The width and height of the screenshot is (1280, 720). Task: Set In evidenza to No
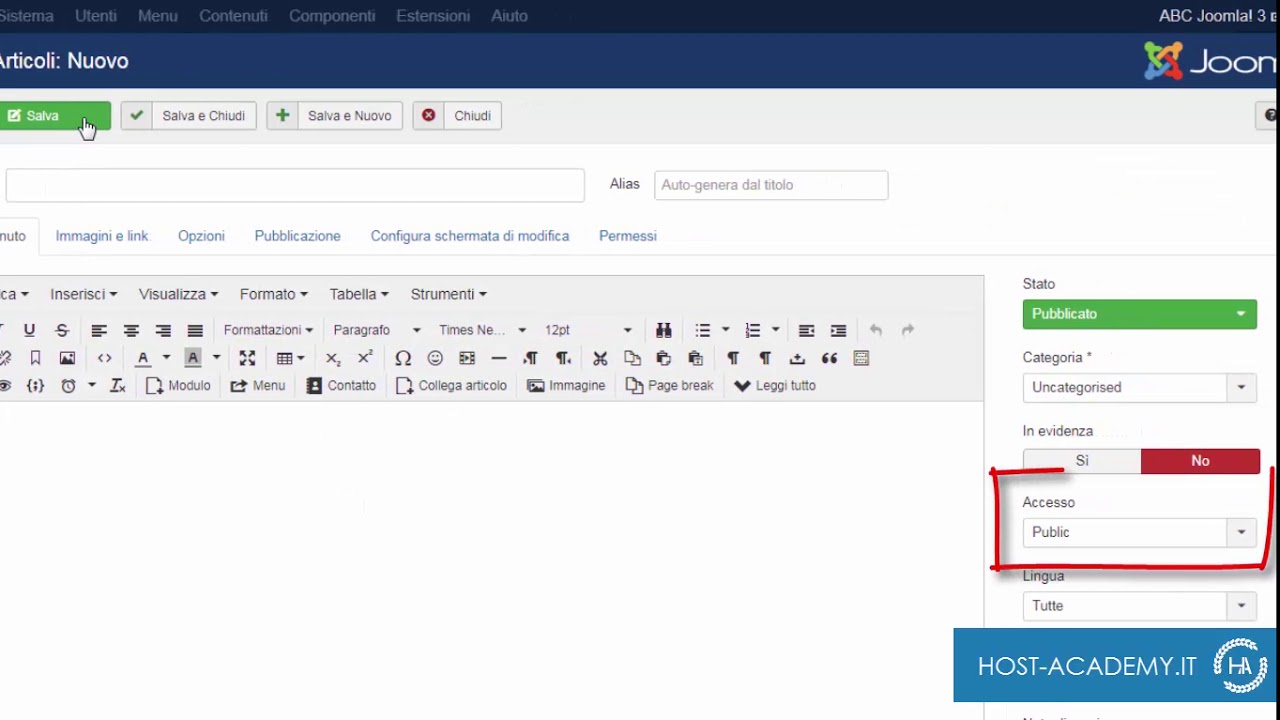pyautogui.click(x=1200, y=461)
